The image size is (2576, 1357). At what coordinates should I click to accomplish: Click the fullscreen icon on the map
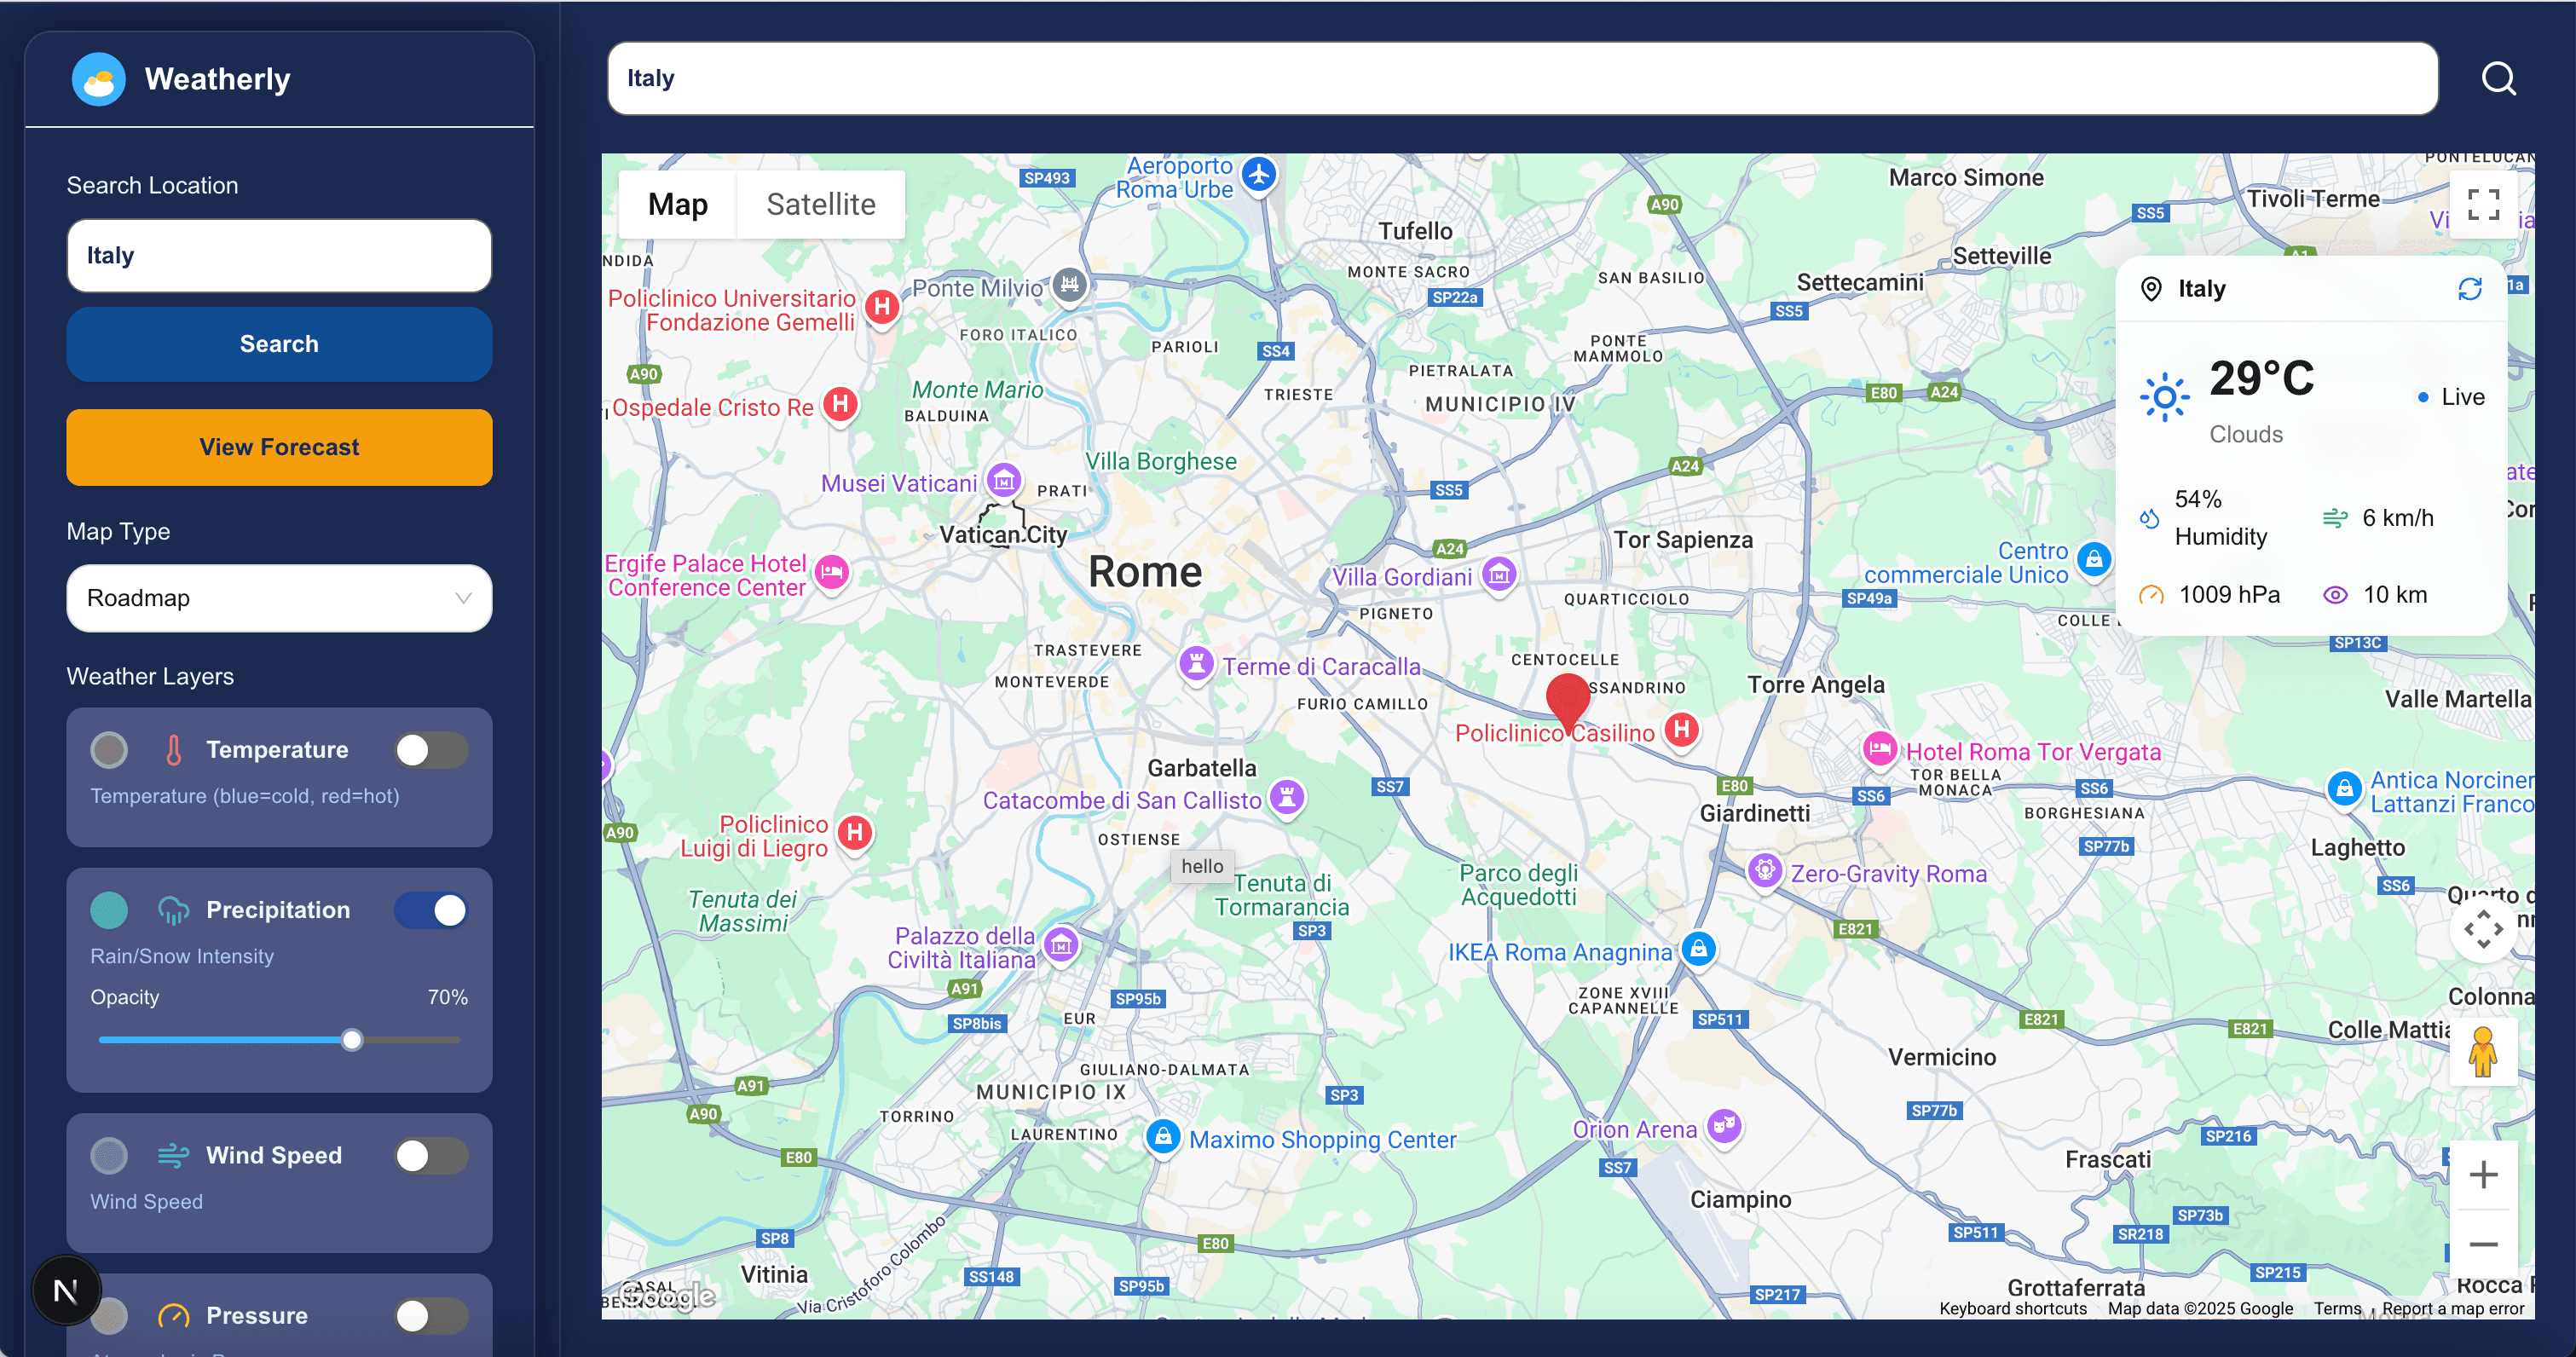[2485, 204]
